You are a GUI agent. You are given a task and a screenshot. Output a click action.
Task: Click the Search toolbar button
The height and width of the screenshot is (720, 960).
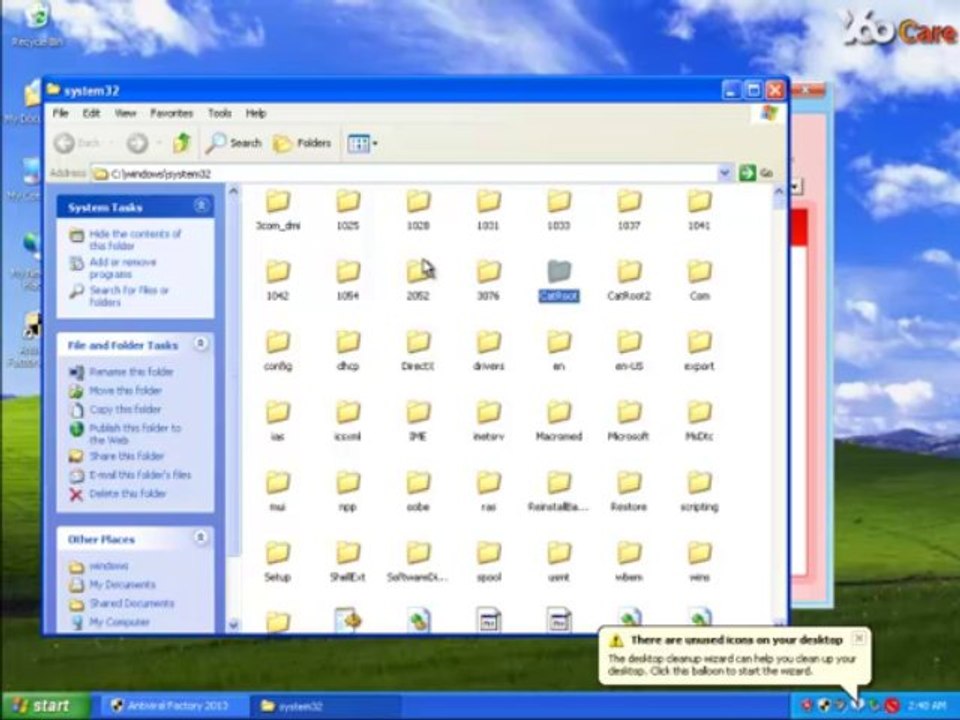point(233,143)
